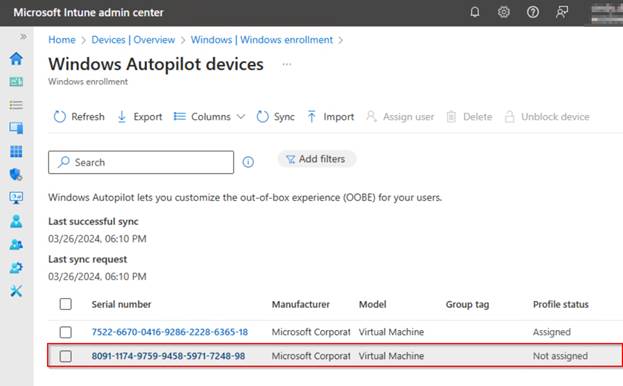623x386 pixels.
Task: Open Tenant administration gear-person icon in sidebar
Action: [x=16, y=268]
